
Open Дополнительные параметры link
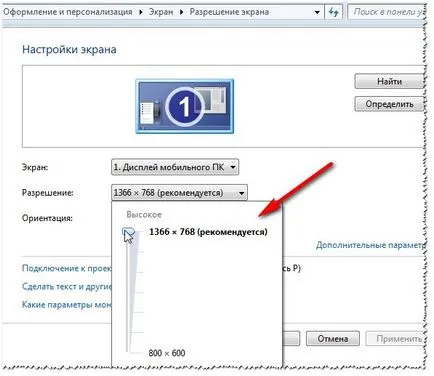(x=371, y=245)
